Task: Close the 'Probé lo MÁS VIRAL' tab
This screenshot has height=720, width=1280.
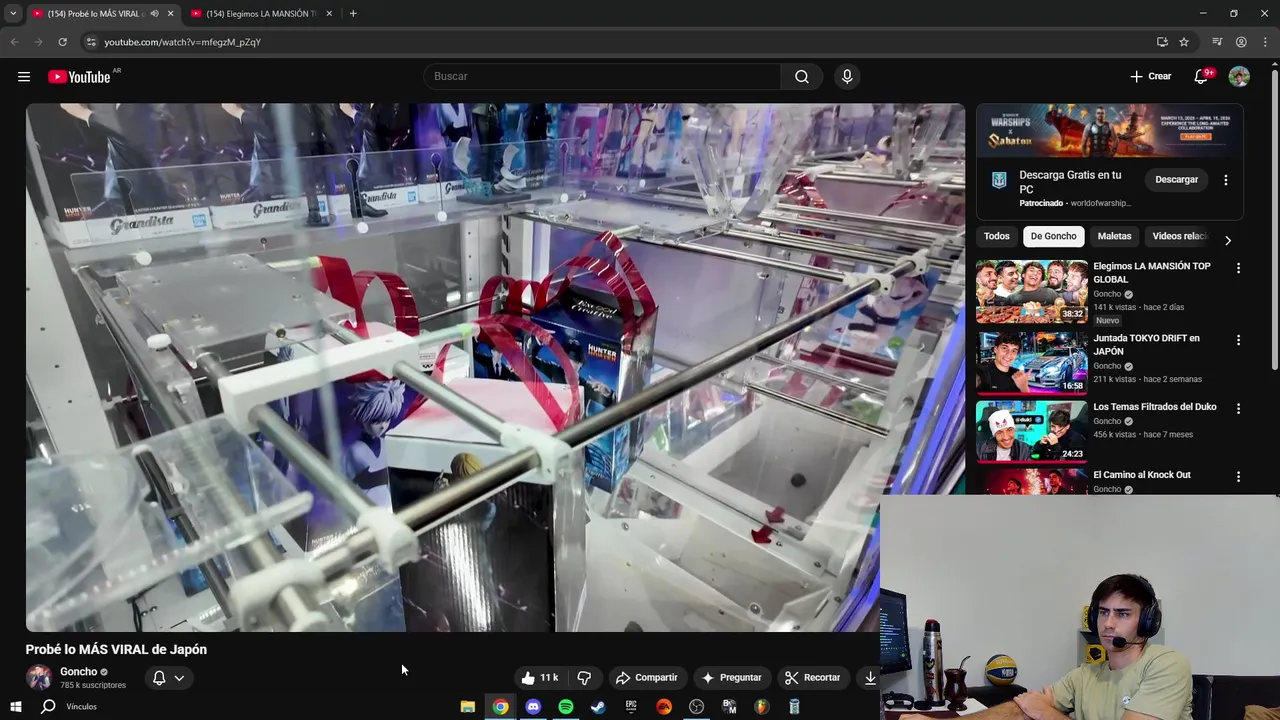Action: pyautogui.click(x=171, y=14)
